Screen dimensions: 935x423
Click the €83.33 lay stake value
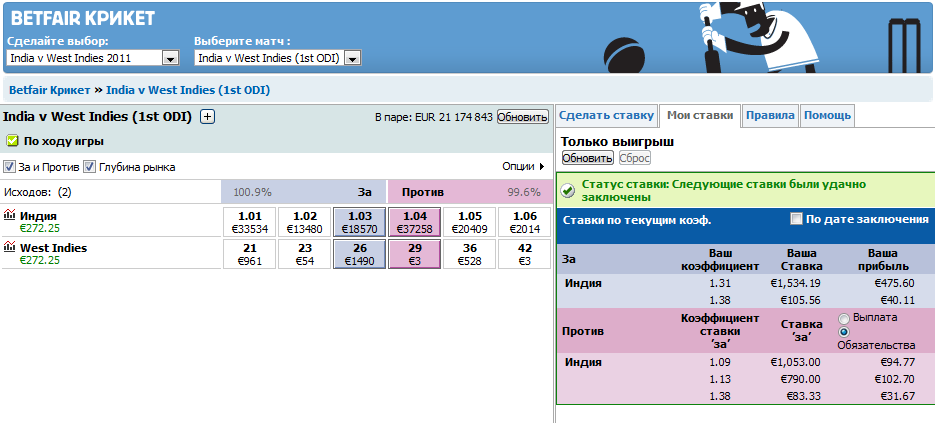point(803,396)
